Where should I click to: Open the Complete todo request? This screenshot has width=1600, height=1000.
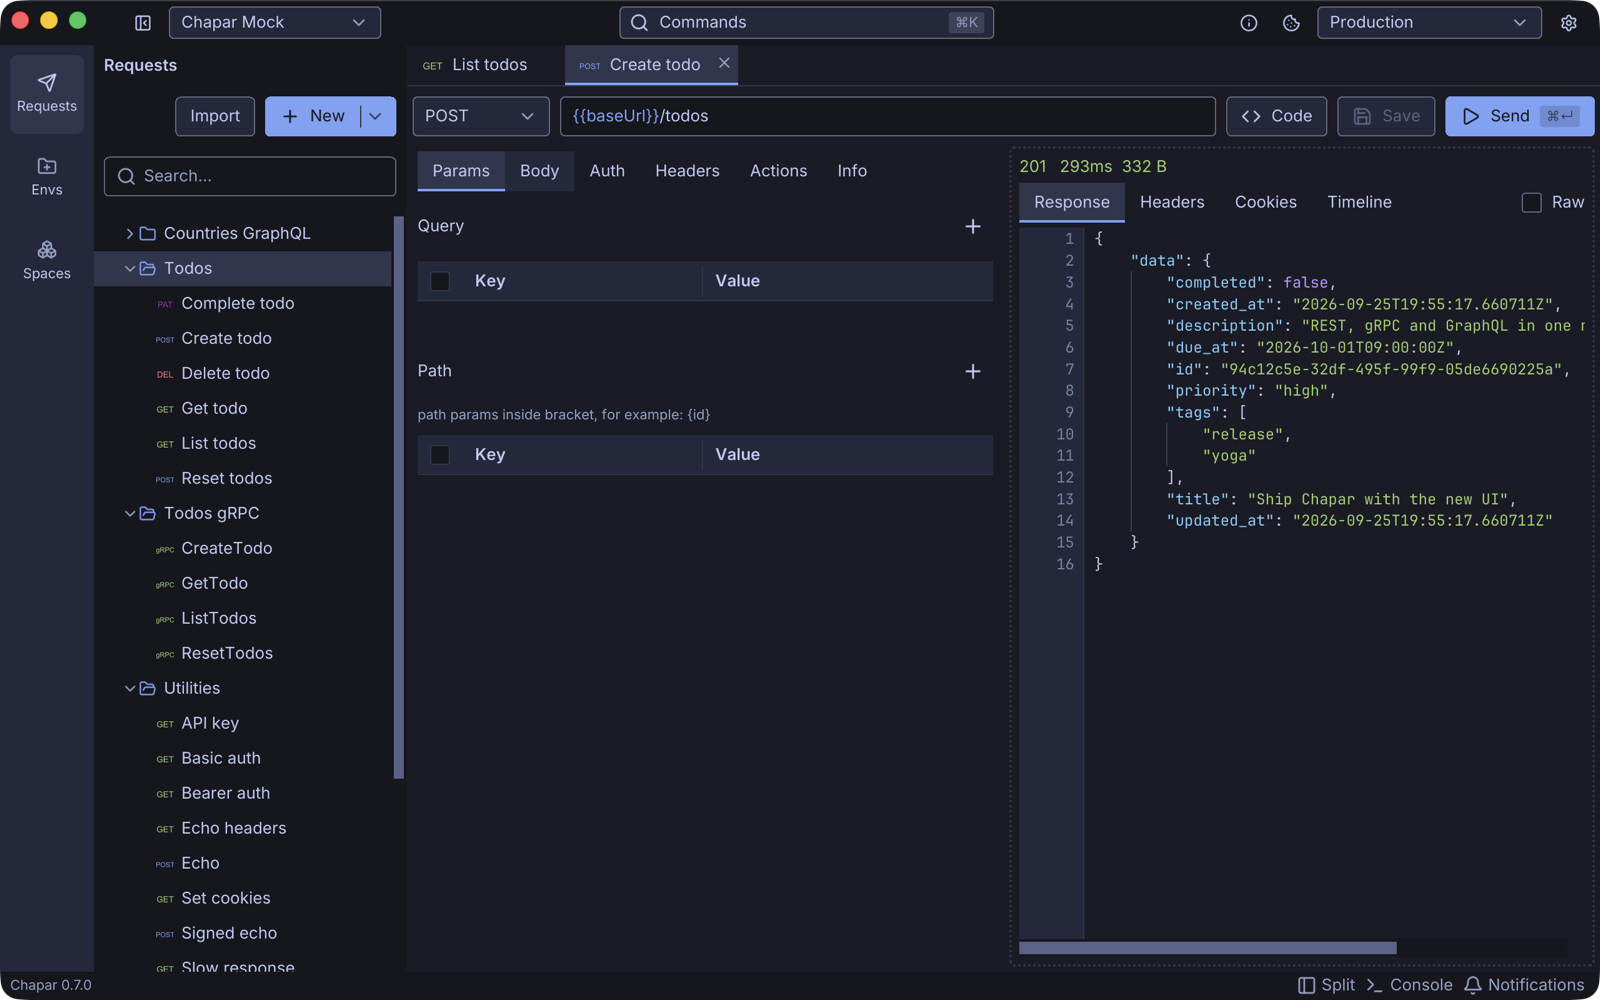(244, 303)
